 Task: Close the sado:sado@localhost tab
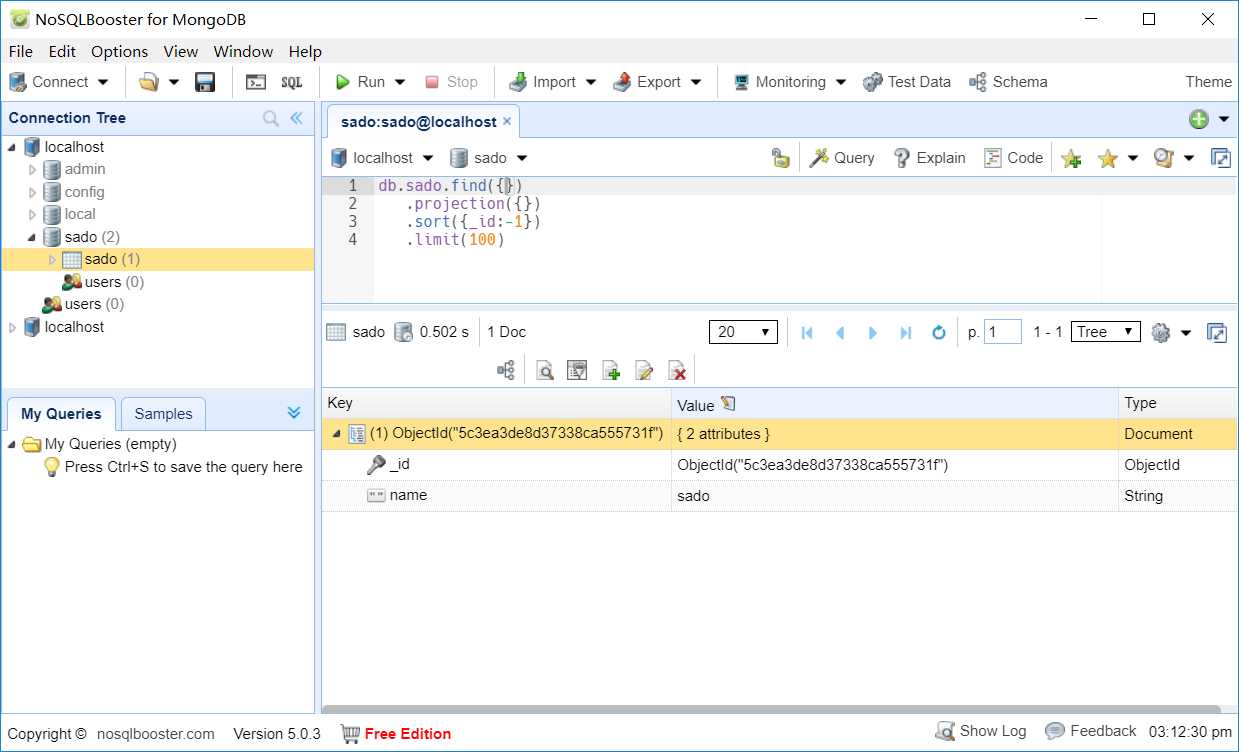(507, 121)
